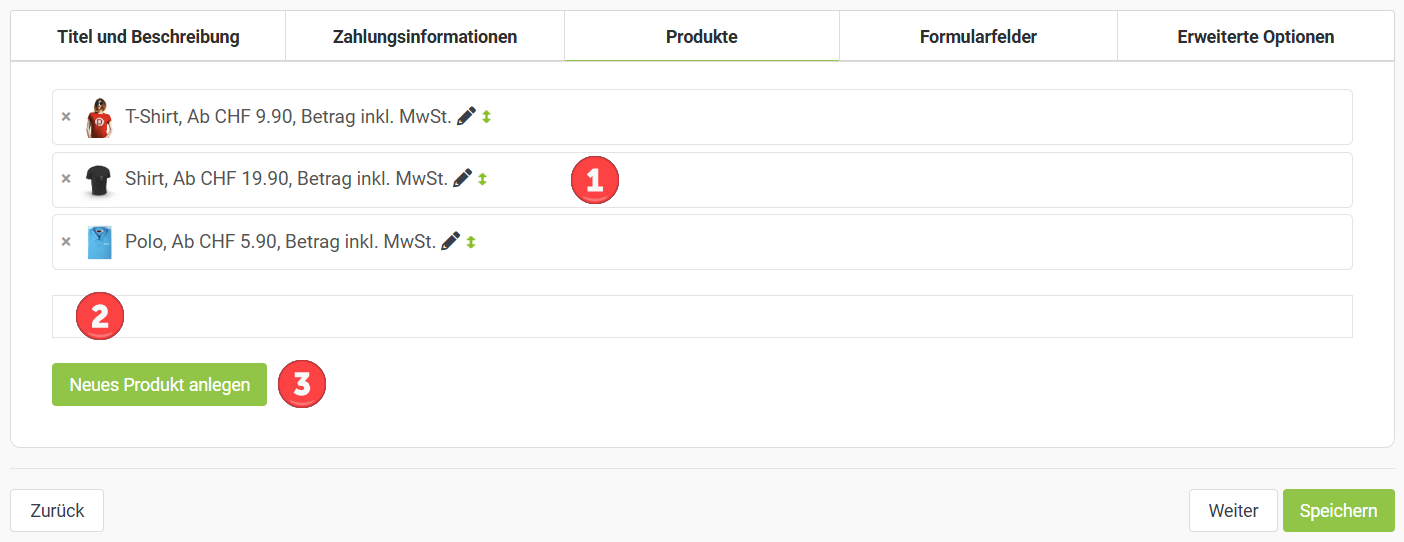This screenshot has height=542, width=1404.
Task: Click the blue Polo product thumbnail
Action: pyautogui.click(x=99, y=242)
